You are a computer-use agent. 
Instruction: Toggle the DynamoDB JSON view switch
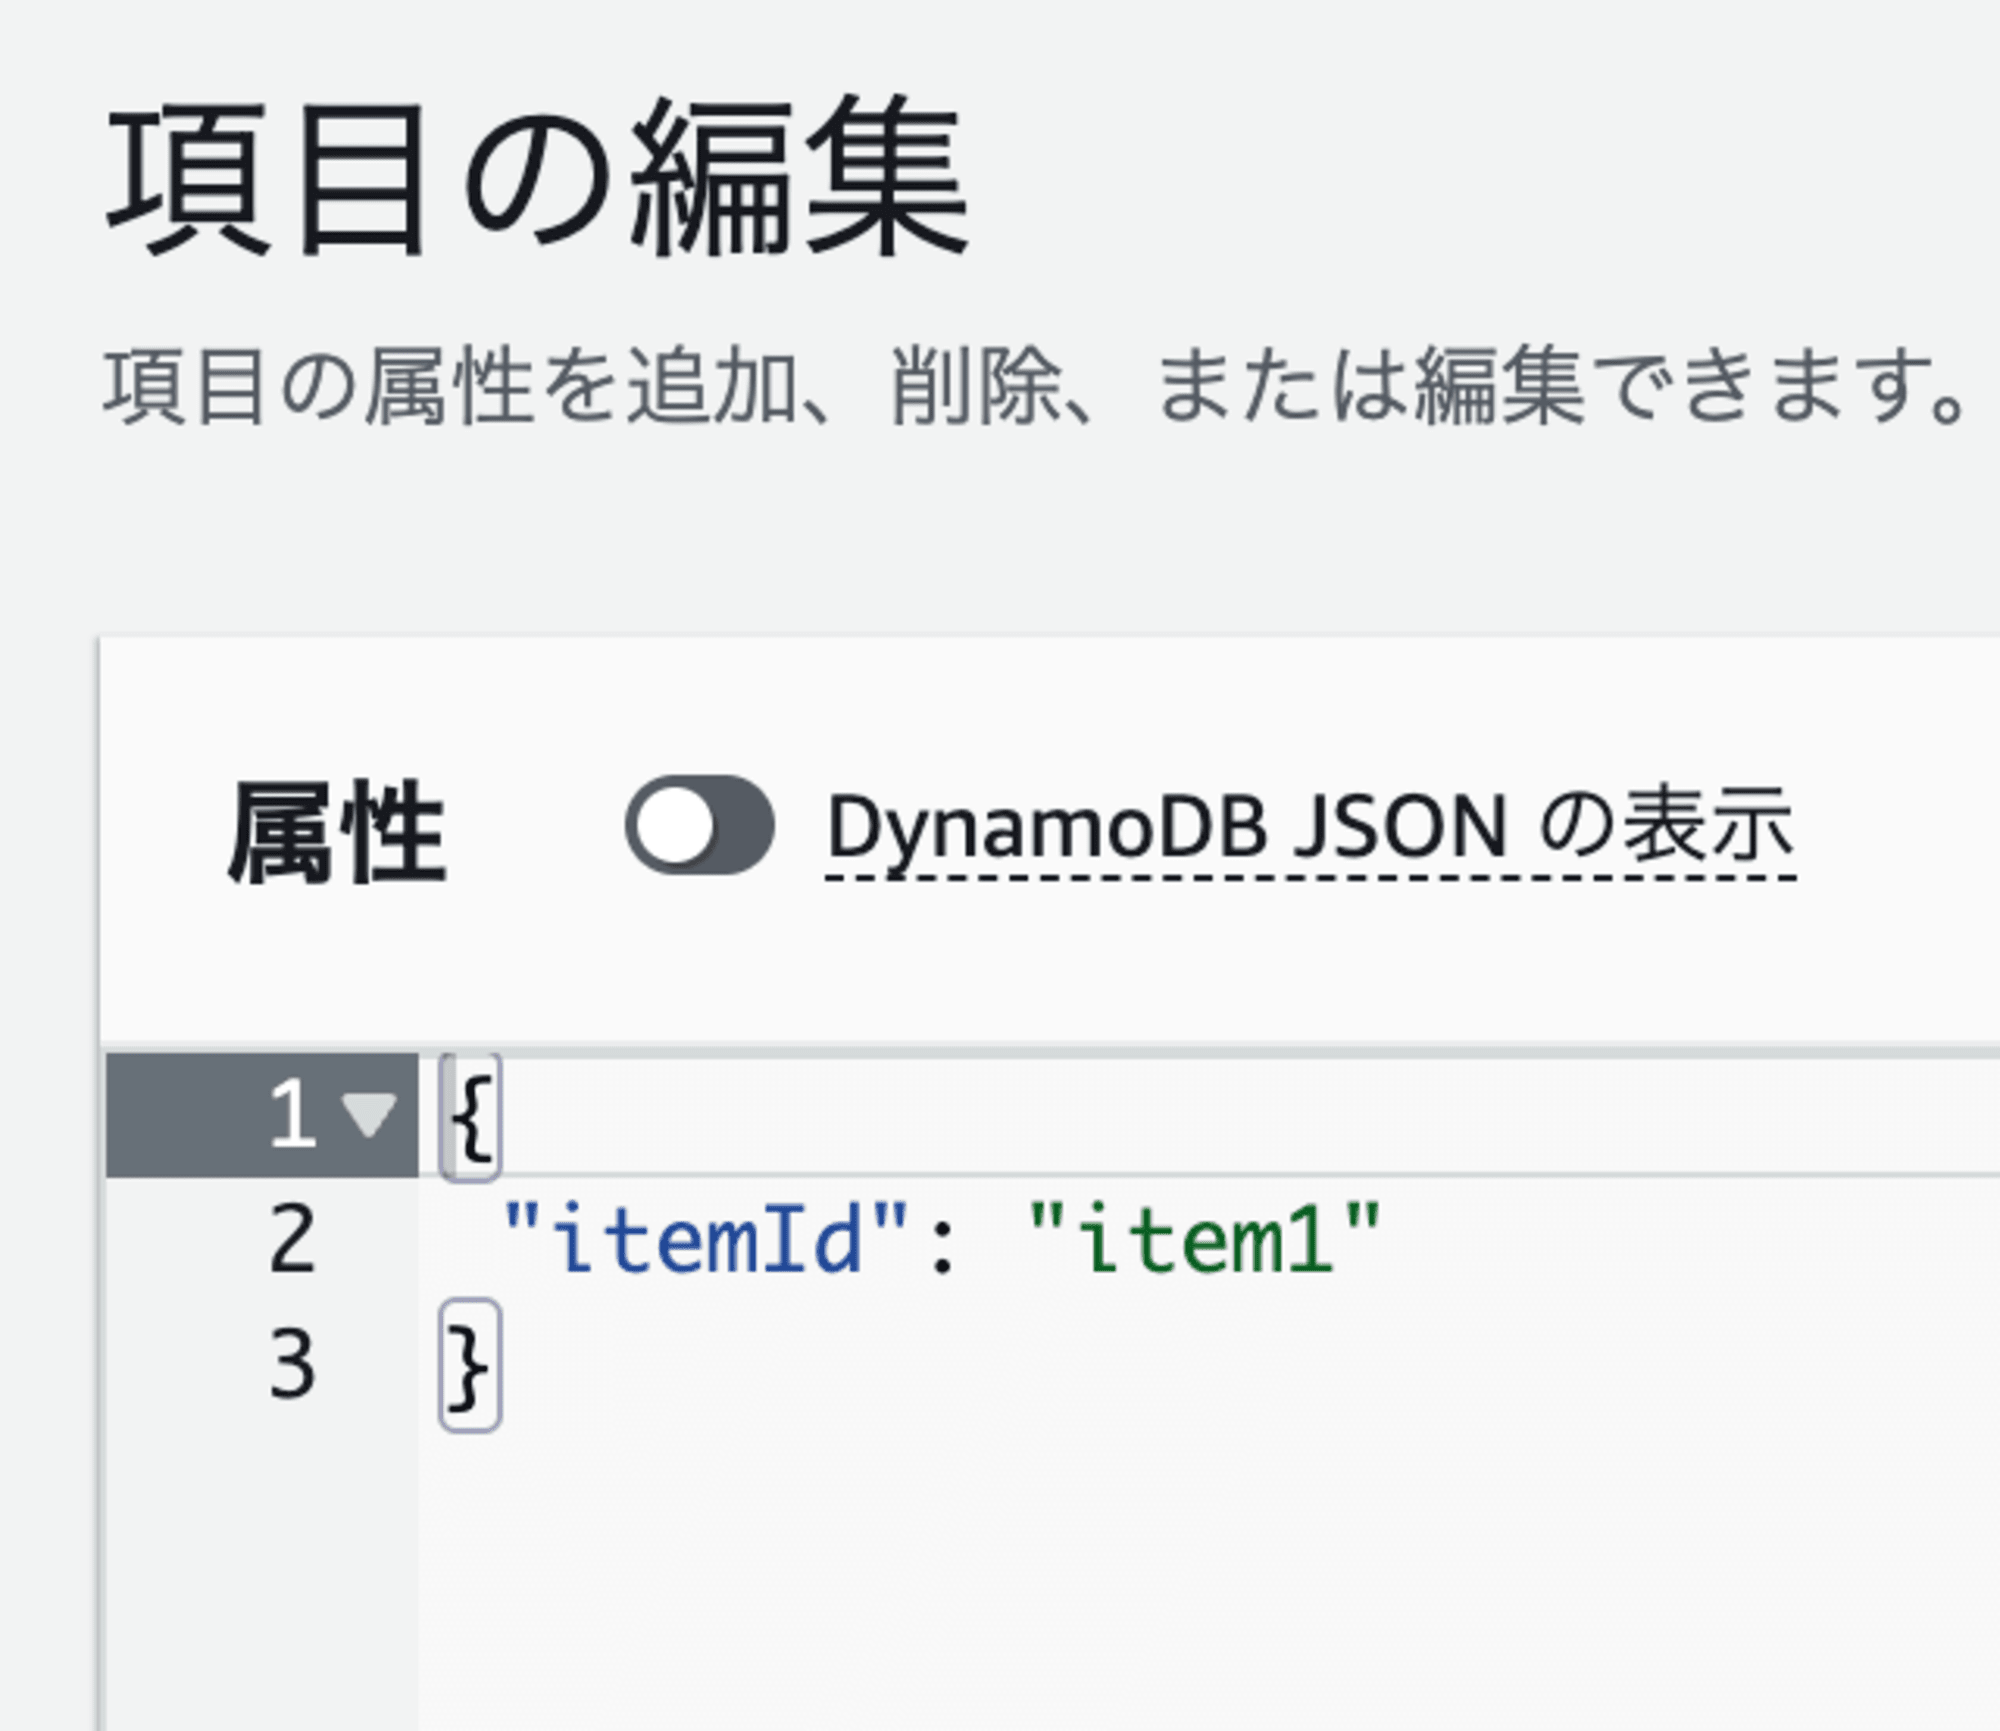(x=699, y=825)
